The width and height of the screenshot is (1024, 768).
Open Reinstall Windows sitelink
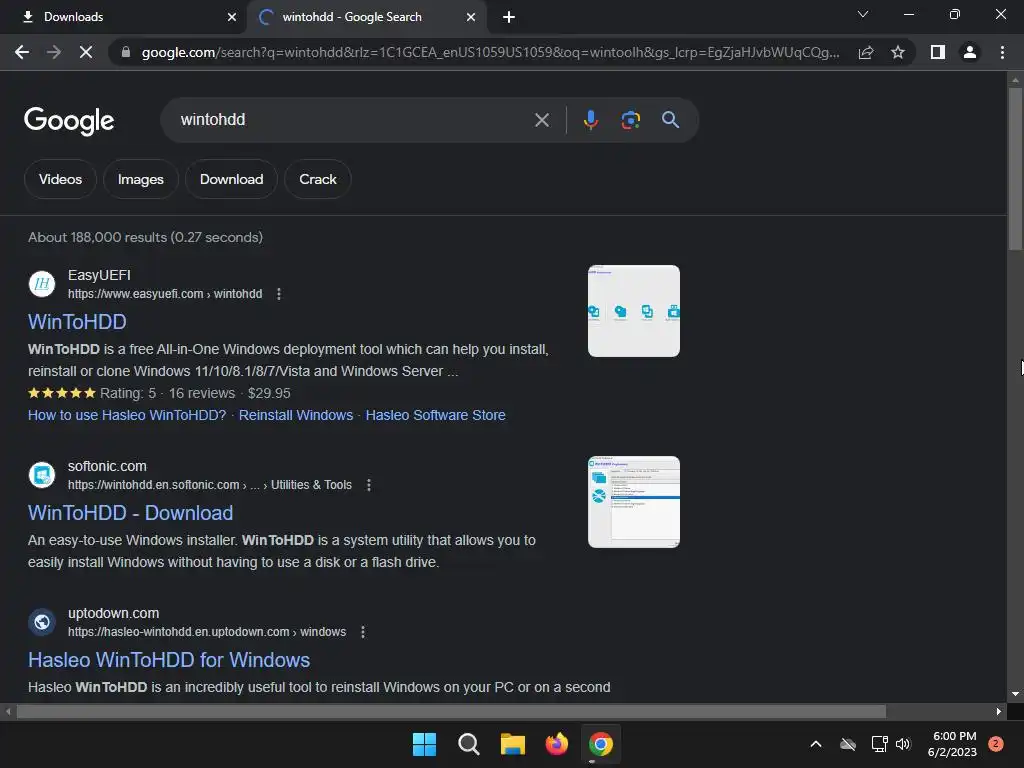pyautogui.click(x=296, y=415)
